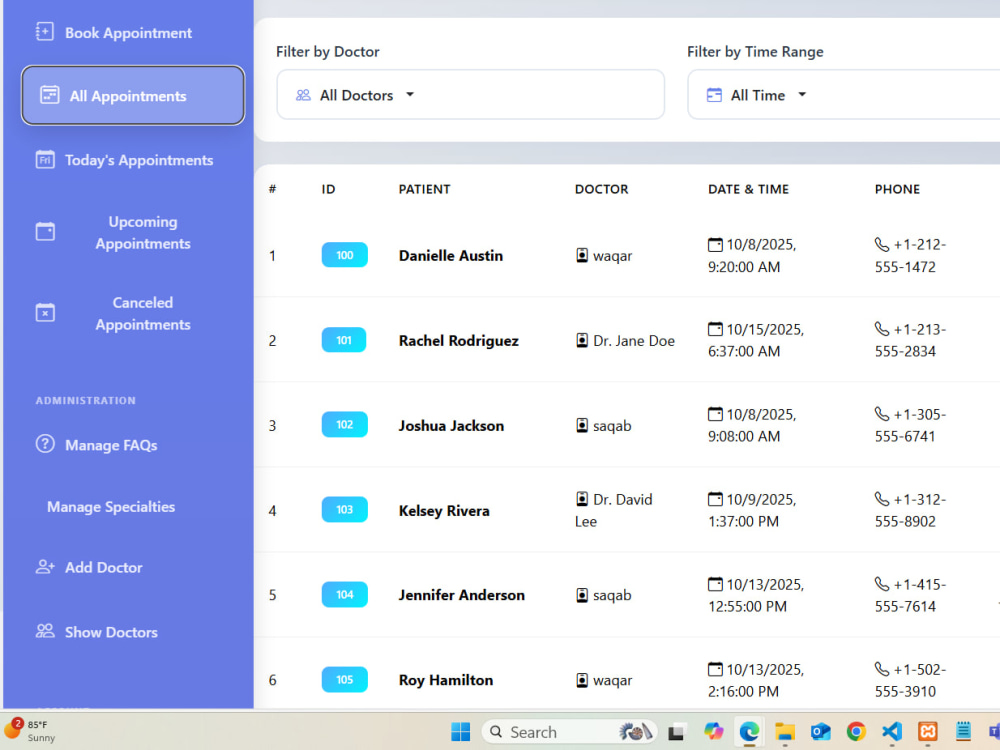Viewport: 1000px width, 750px height.
Task: Open the weather widget showing 85°F
Action: click(31, 731)
